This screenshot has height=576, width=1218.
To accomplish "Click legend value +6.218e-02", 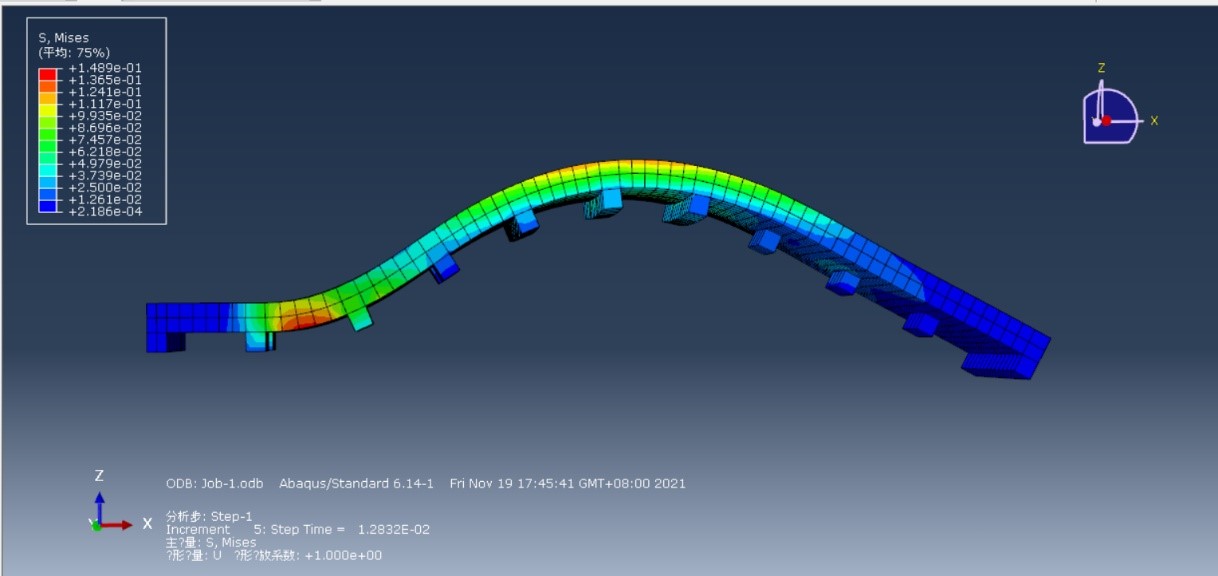I will click(104, 152).
